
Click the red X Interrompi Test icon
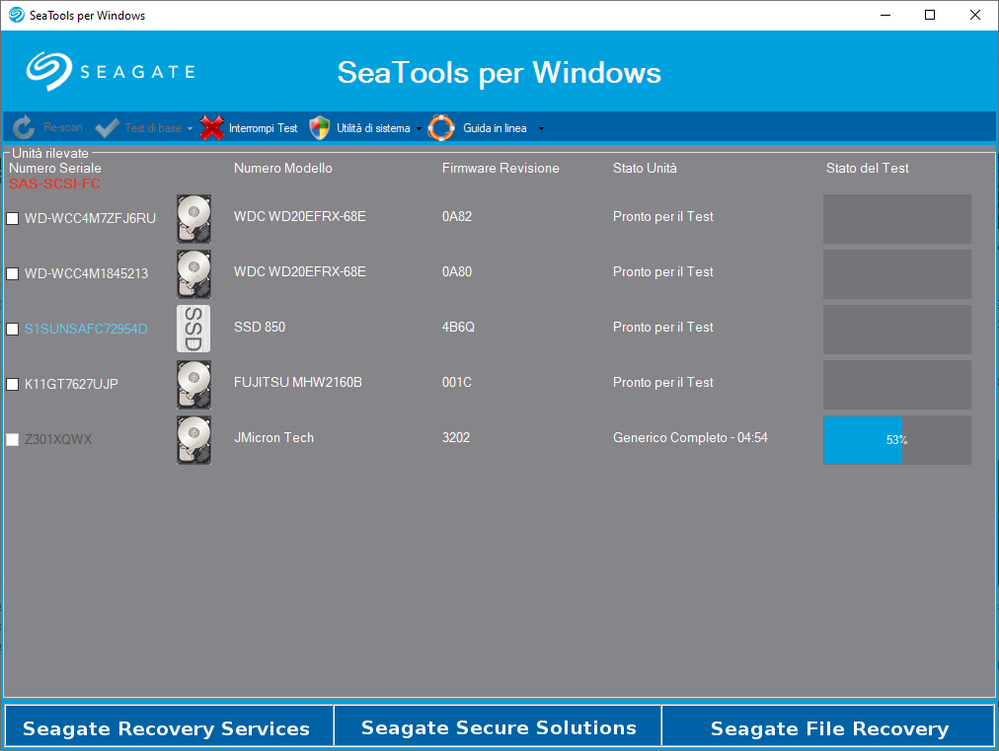pos(212,127)
